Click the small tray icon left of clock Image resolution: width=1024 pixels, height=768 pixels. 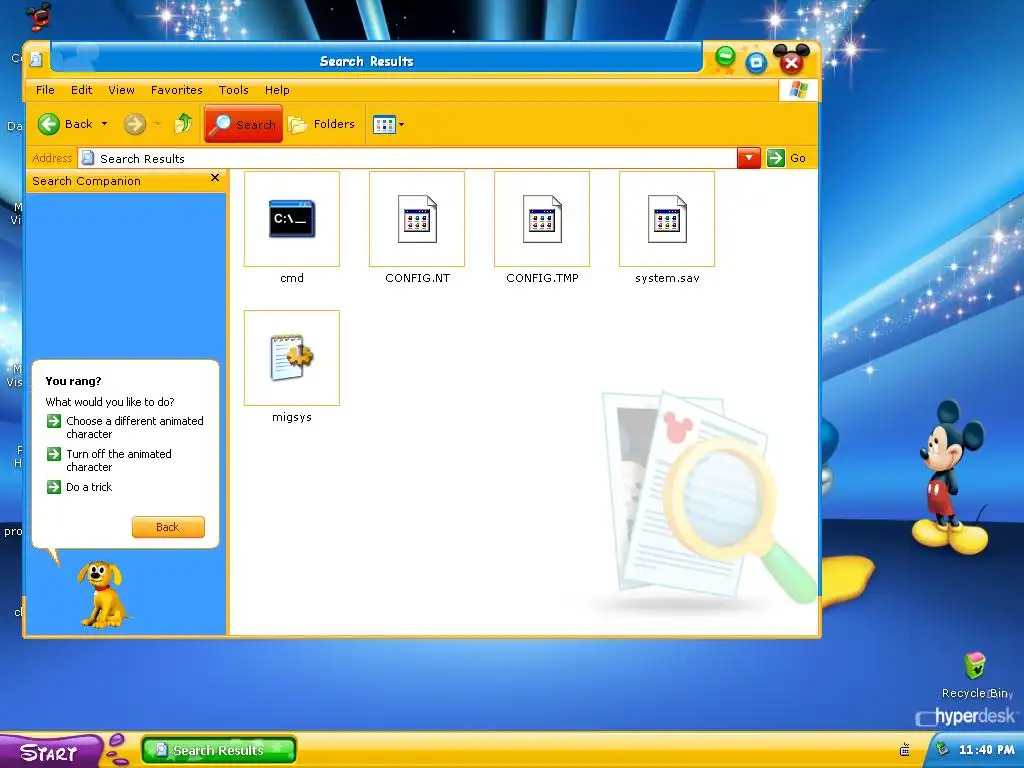(x=904, y=750)
